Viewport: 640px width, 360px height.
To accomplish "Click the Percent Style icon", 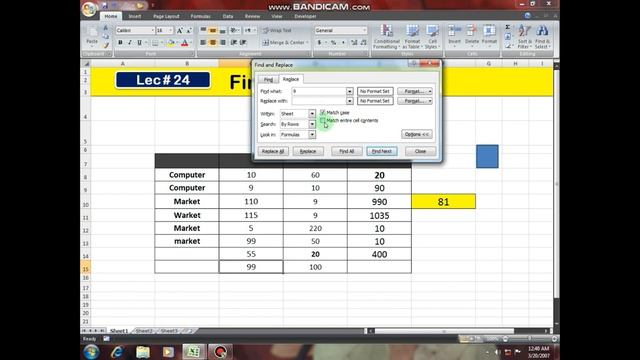I will click(x=333, y=42).
